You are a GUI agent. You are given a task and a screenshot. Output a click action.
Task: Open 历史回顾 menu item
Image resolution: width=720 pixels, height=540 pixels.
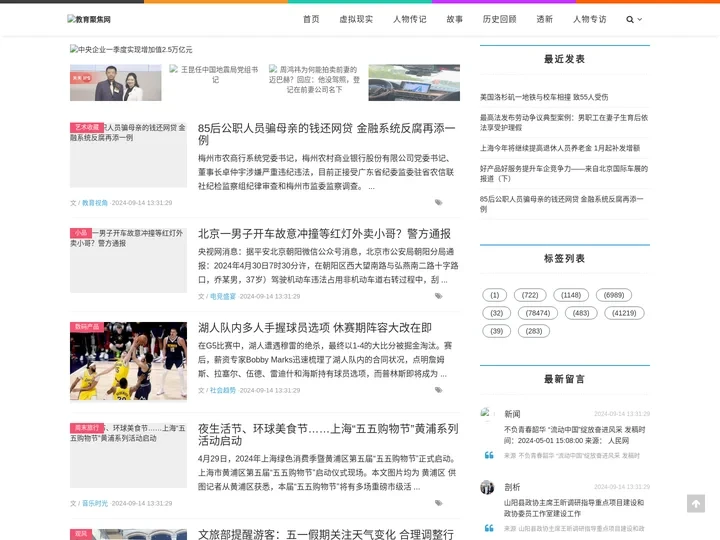click(500, 19)
